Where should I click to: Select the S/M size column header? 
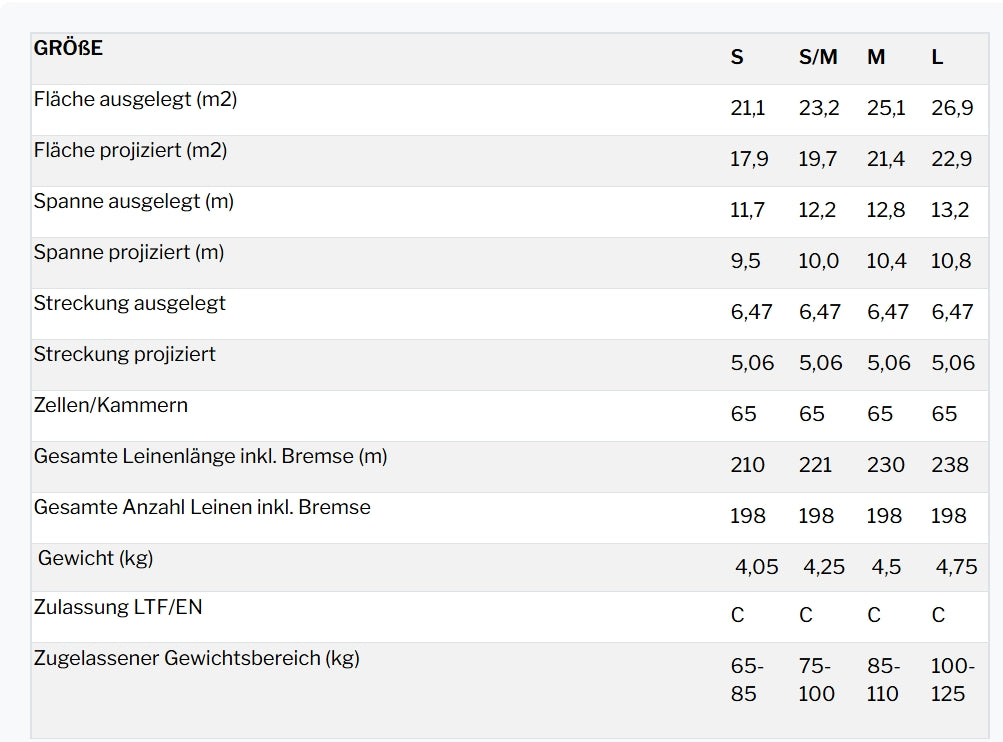pyautogui.click(x=818, y=58)
